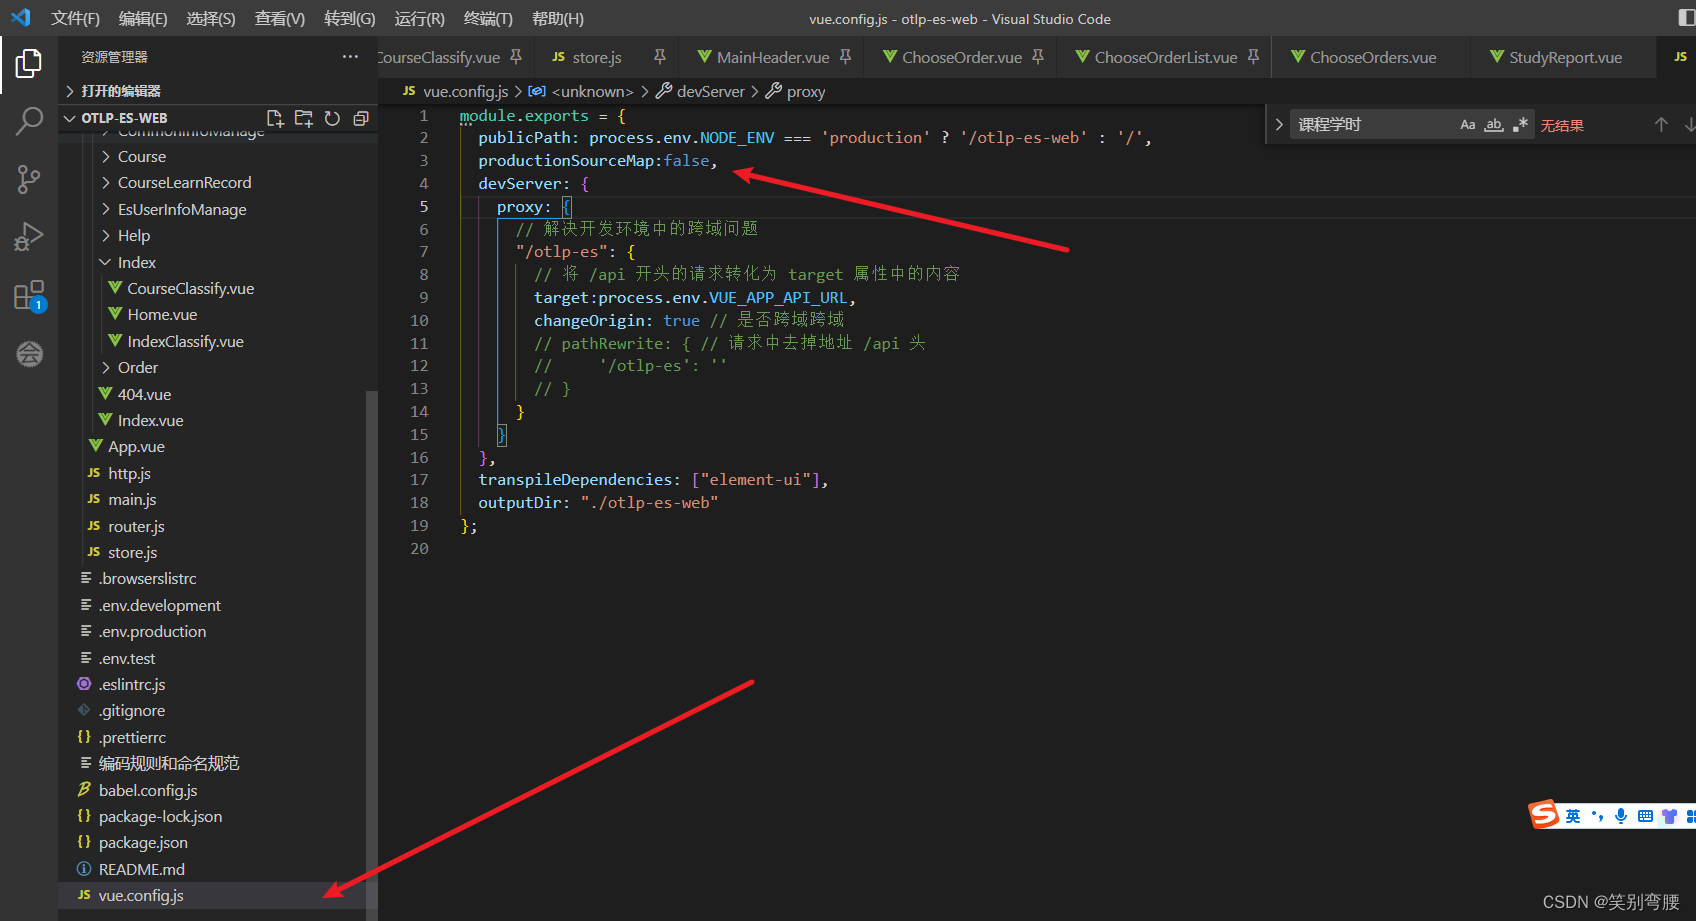1696x921 pixels.
Task: Open the 查看(V) menu
Action: (x=280, y=18)
